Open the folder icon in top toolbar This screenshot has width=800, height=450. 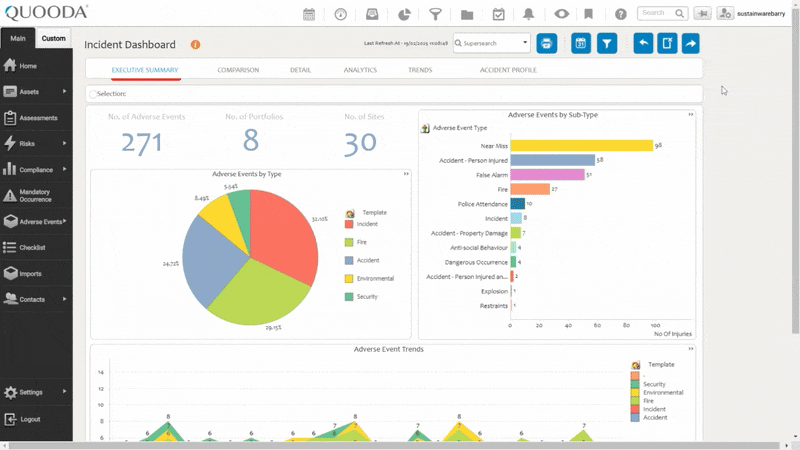pyautogui.click(x=467, y=14)
